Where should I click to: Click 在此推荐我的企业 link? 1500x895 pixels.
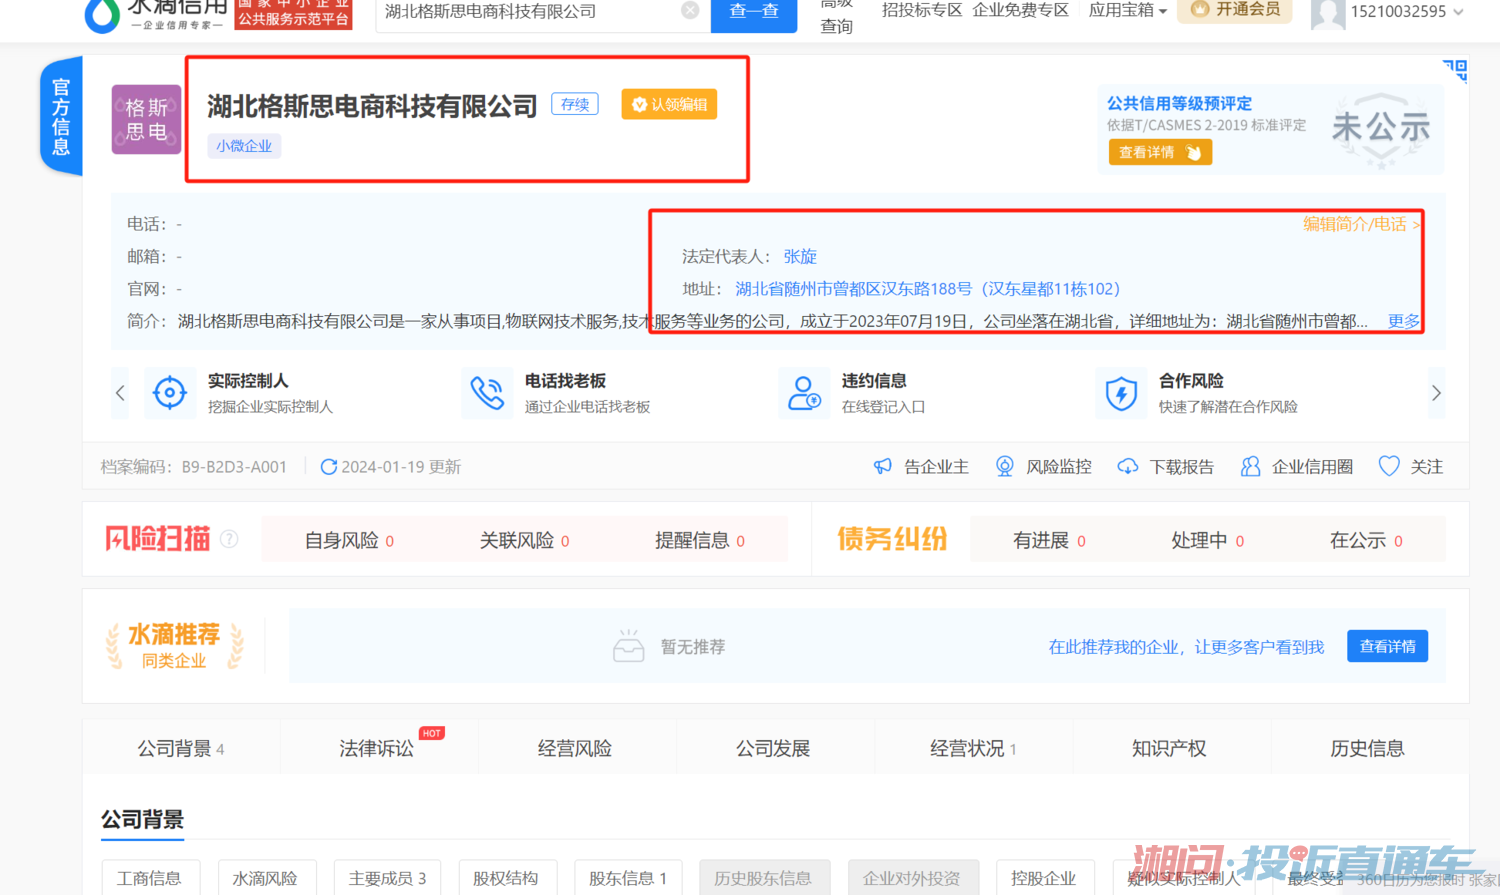[1186, 647]
